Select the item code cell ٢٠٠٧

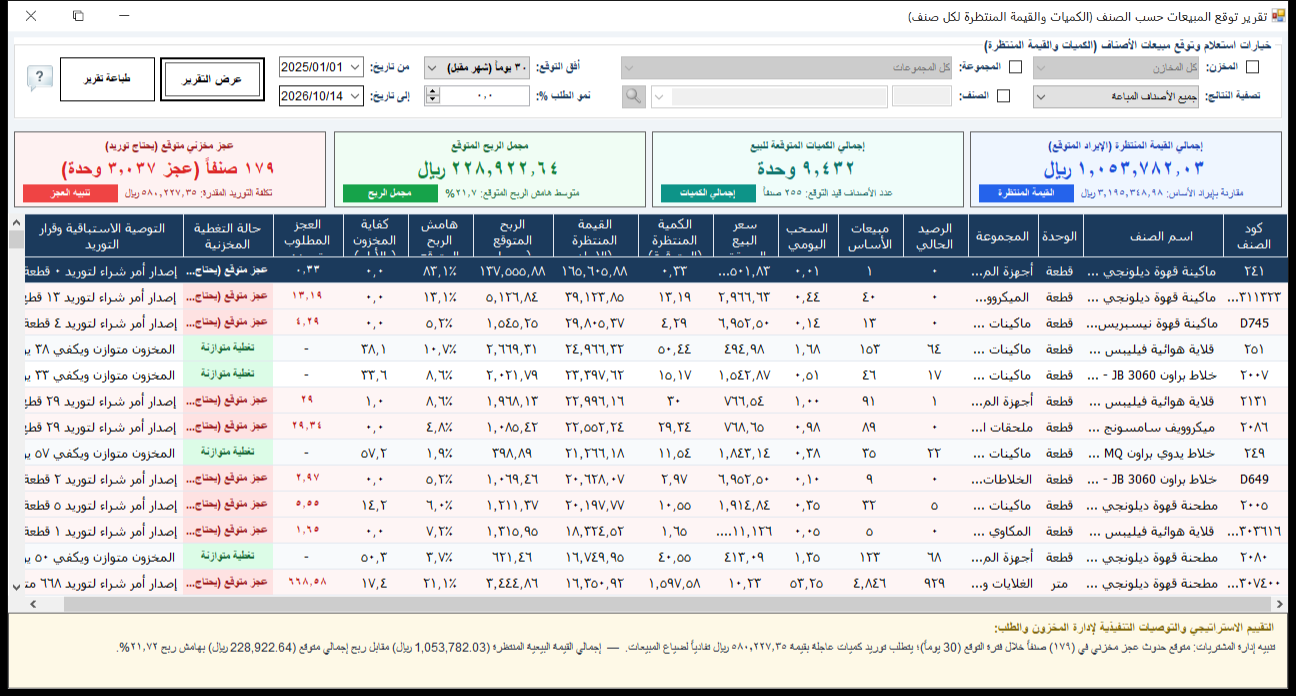1254,375
